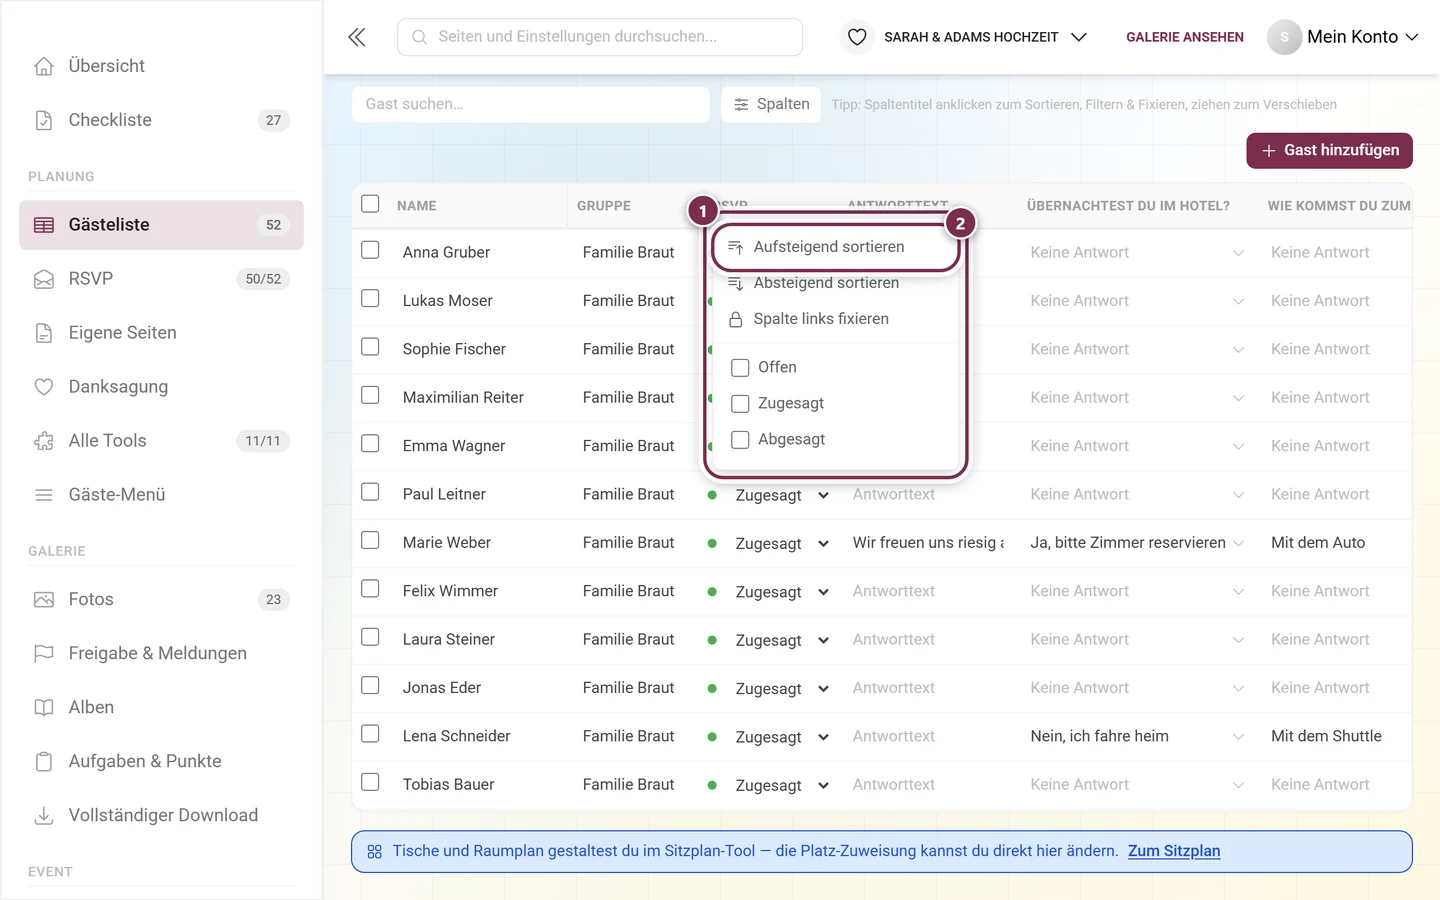This screenshot has width=1440, height=900.
Task: Check the Abgesagt filter checkbox
Action: click(x=740, y=440)
